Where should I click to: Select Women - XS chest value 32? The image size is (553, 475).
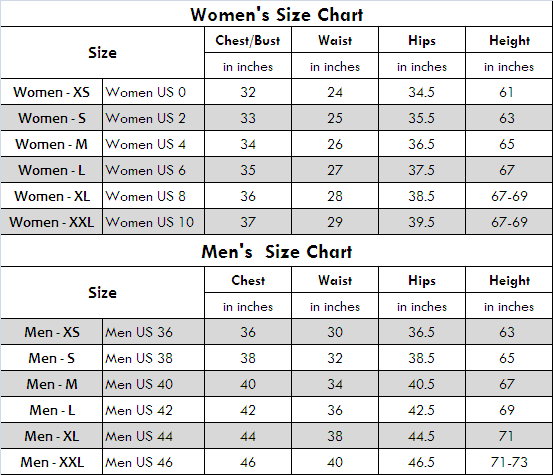(248, 92)
